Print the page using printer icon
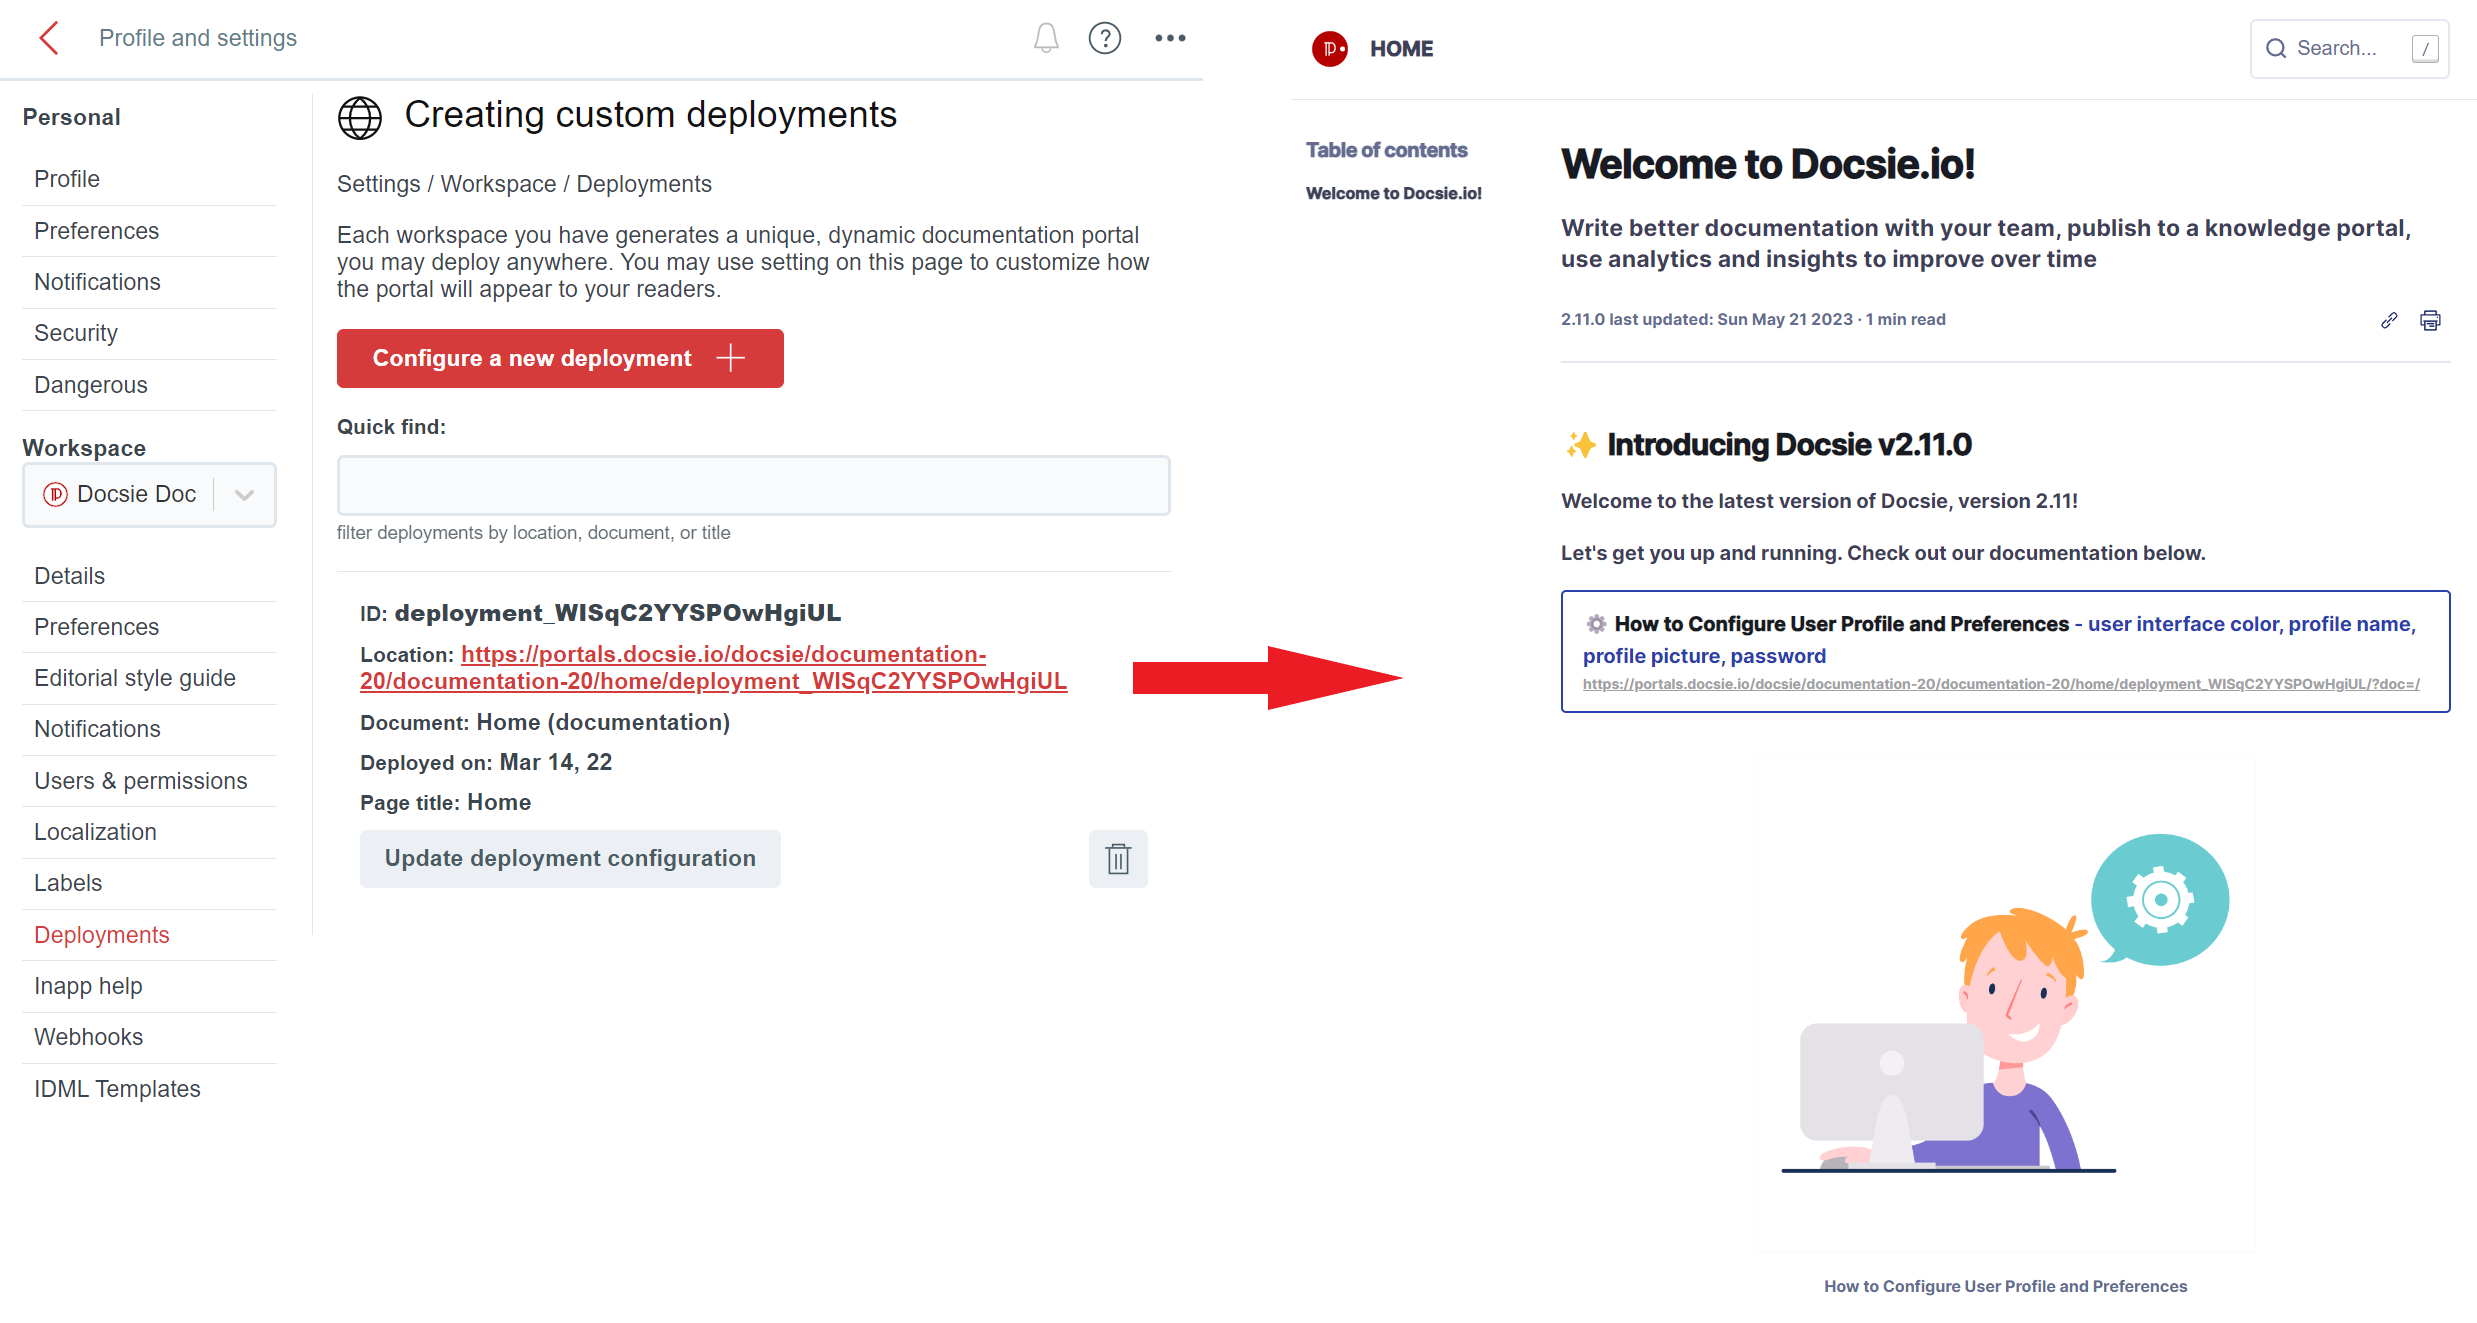Viewport: 2477px width, 1323px height. (2430, 320)
